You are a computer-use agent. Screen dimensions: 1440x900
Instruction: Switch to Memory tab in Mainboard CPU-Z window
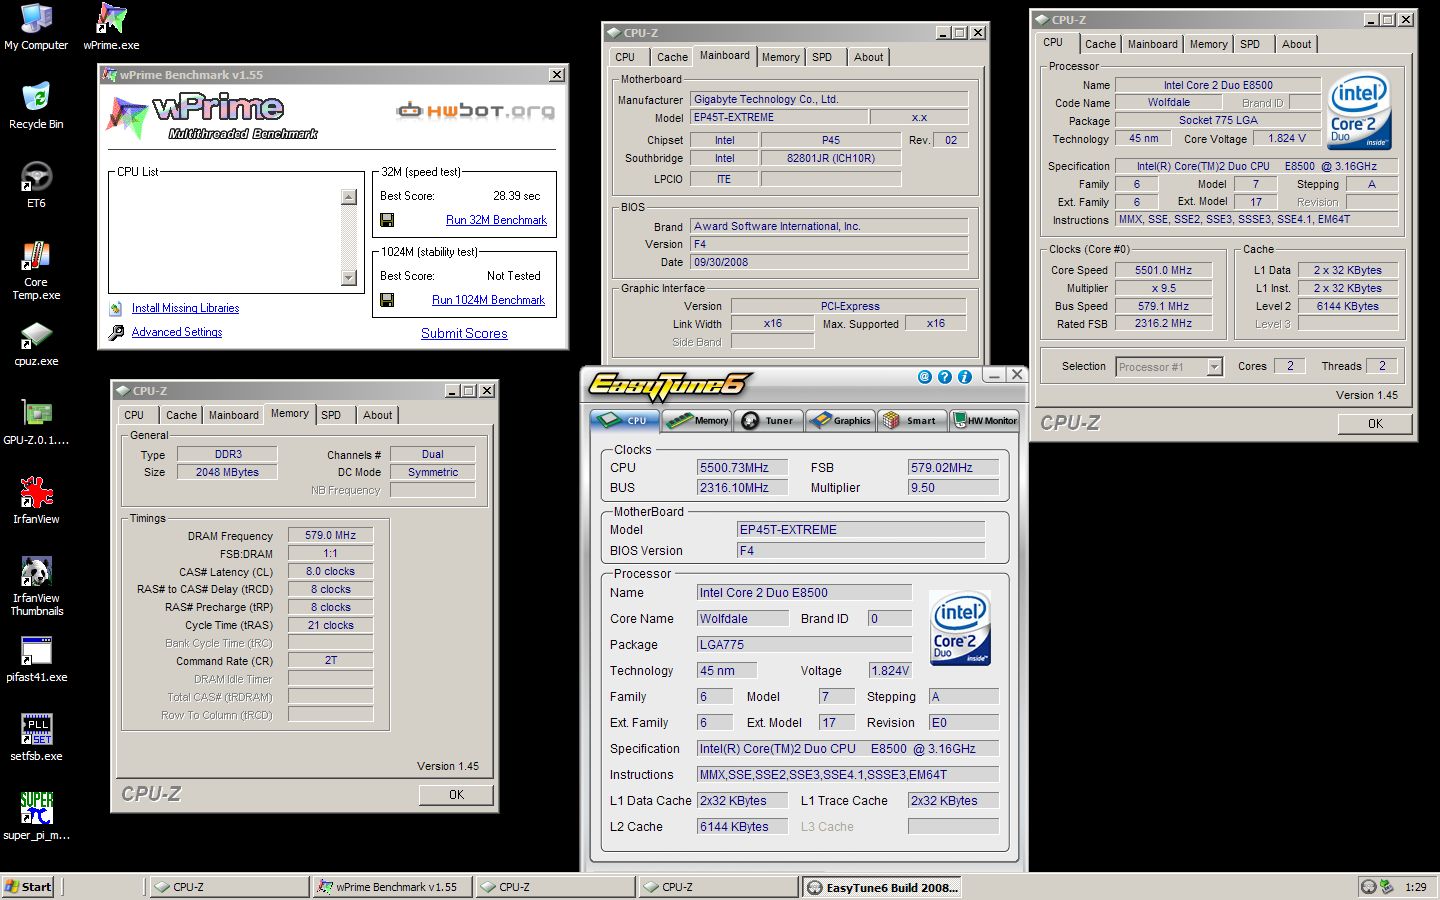tap(780, 57)
